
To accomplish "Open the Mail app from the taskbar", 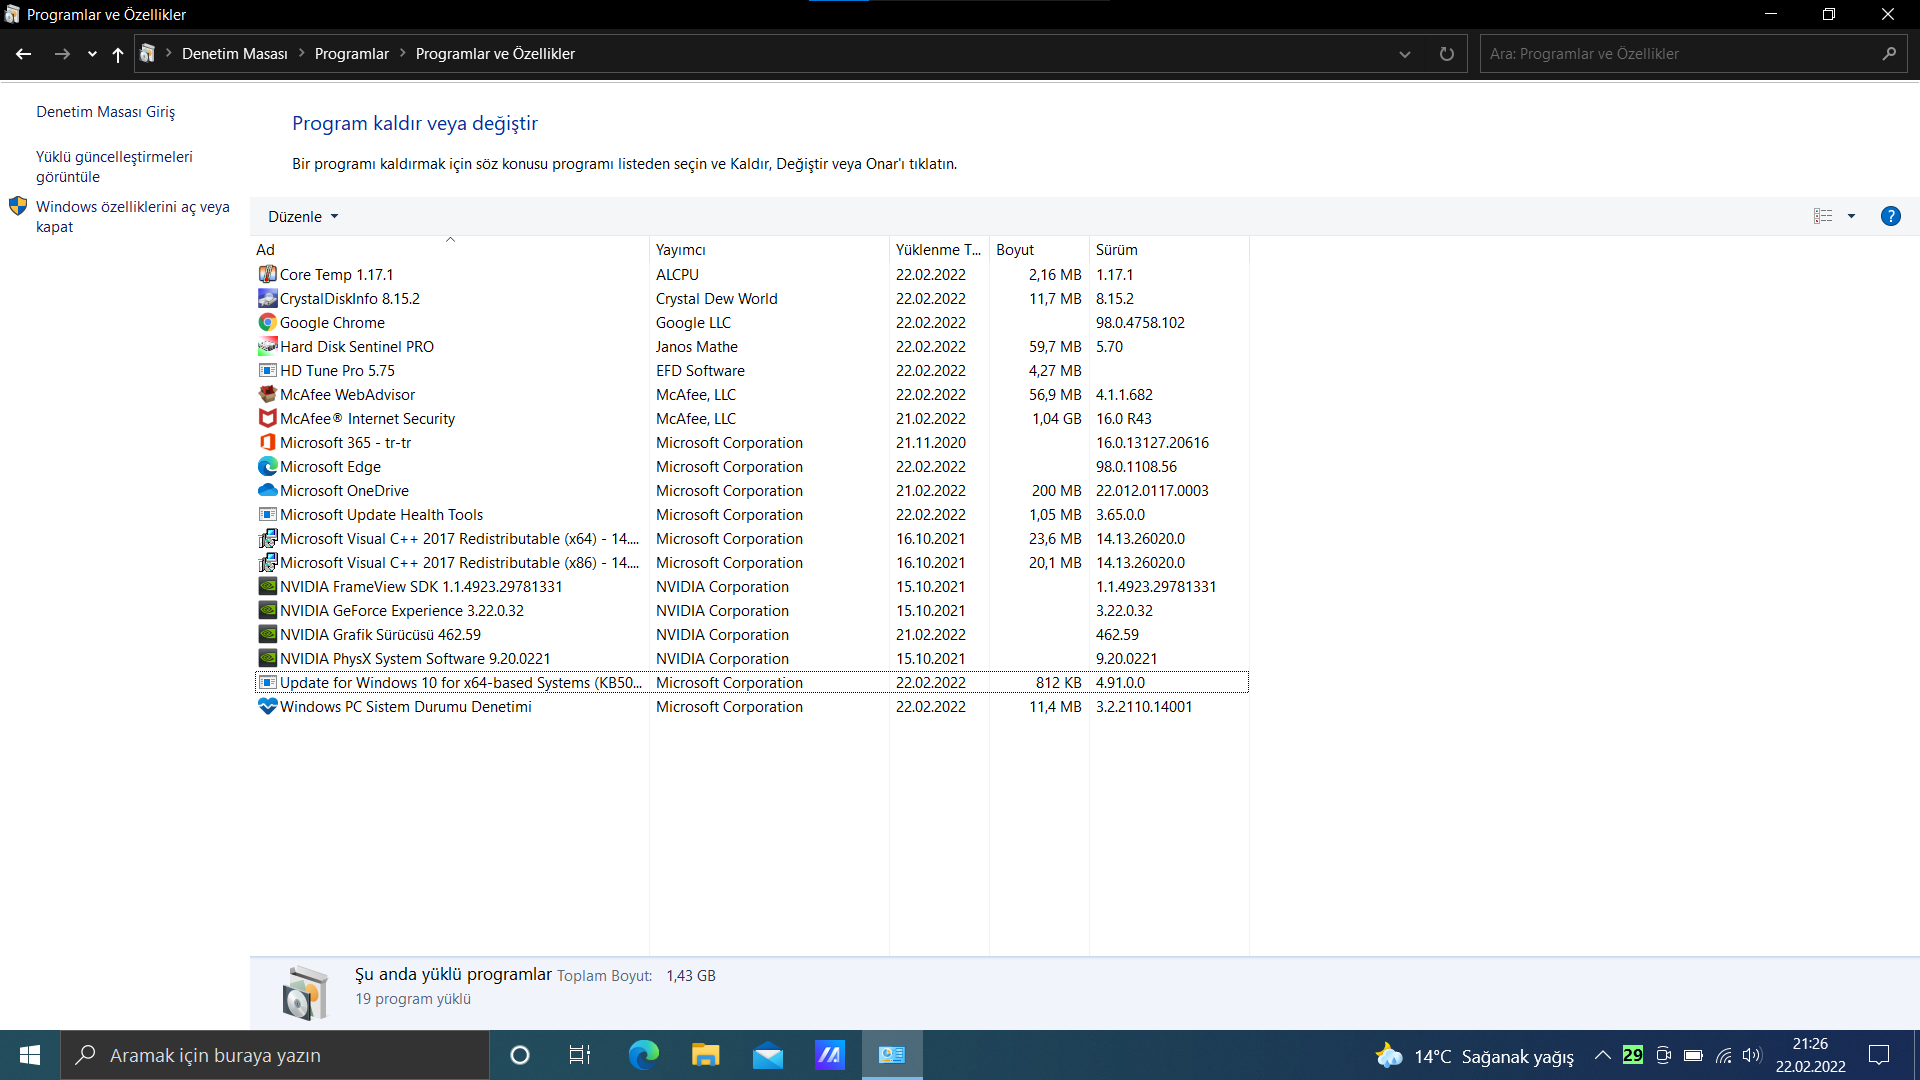I will tap(768, 1055).
